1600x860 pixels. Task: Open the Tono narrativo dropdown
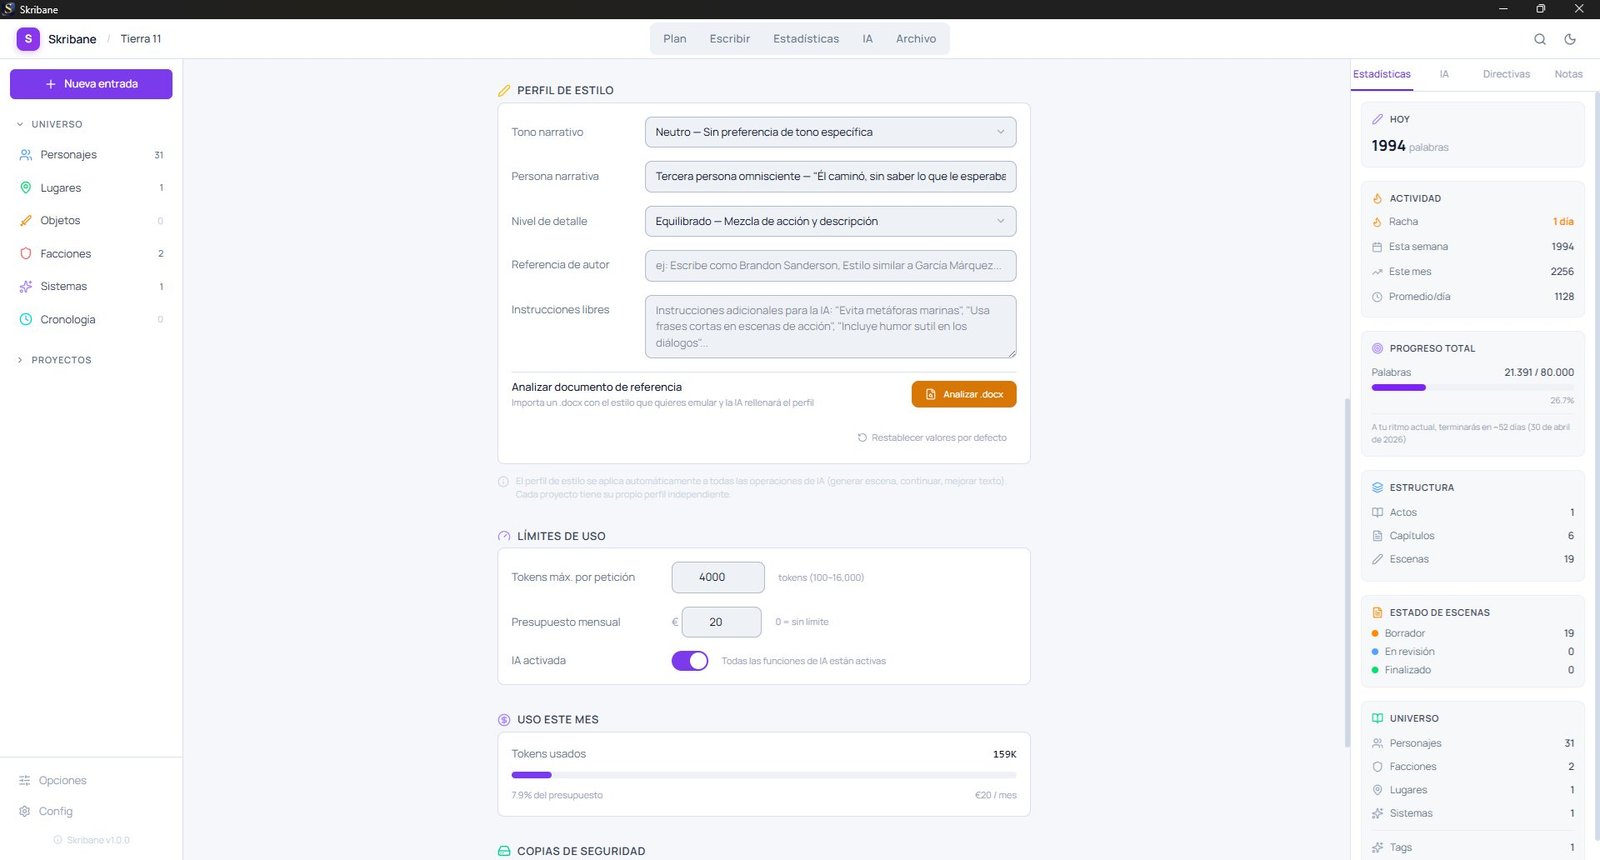click(830, 132)
